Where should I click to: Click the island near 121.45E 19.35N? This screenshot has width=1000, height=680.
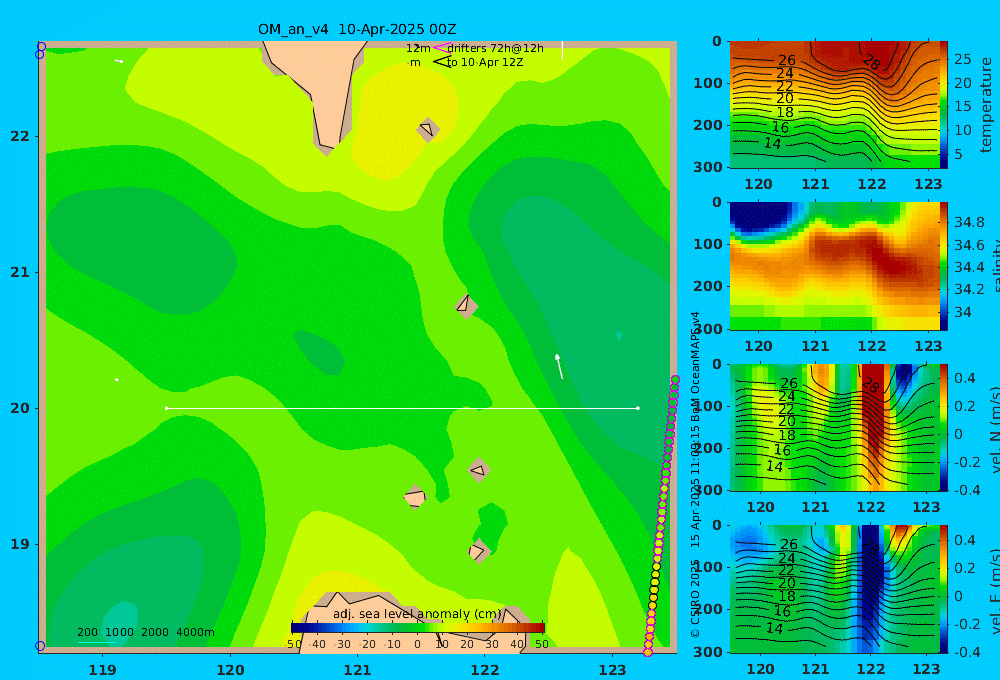(x=415, y=497)
